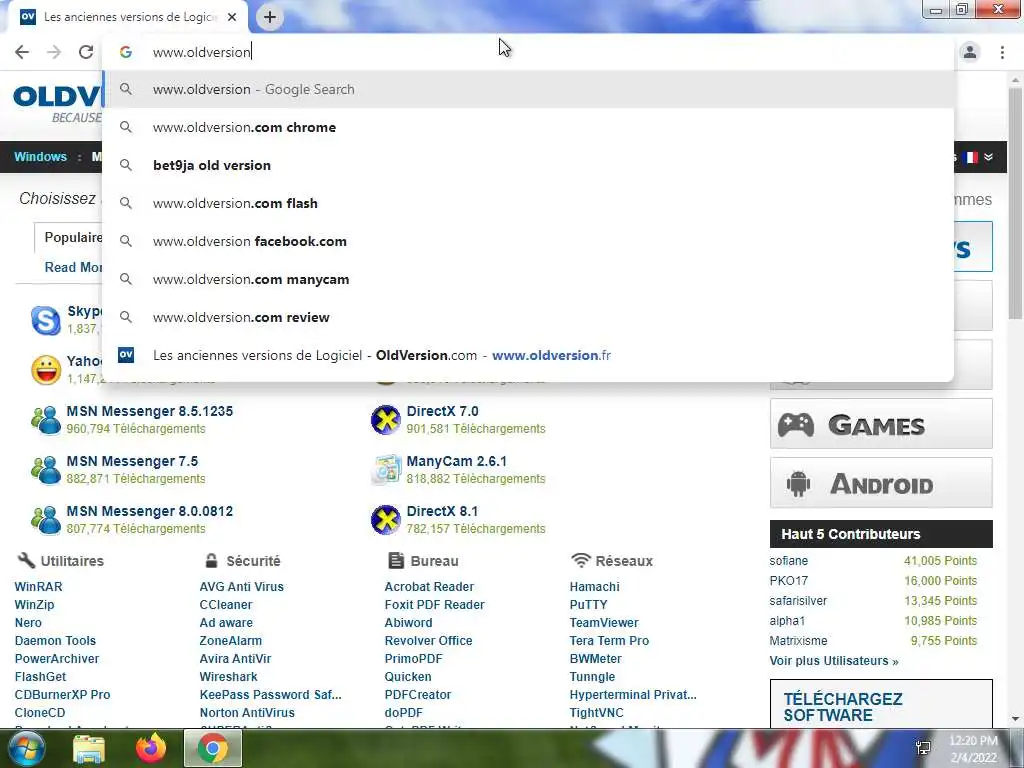This screenshot has width=1024, height=768.
Task: Click the address bar text field
Action: pyautogui.click(x=528, y=52)
